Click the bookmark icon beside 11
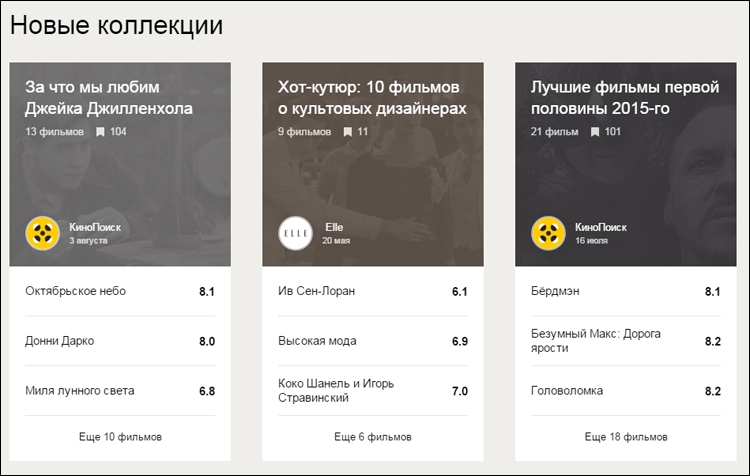The height and width of the screenshot is (476, 750). click(348, 132)
